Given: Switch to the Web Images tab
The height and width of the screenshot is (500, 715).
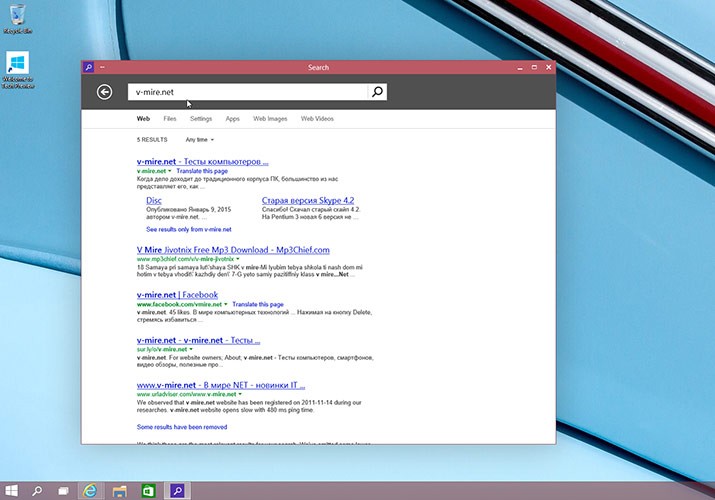Looking at the screenshot, I should pos(270,119).
